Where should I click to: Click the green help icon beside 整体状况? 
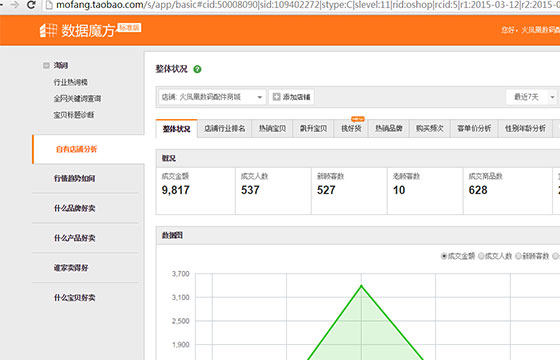[x=197, y=69]
